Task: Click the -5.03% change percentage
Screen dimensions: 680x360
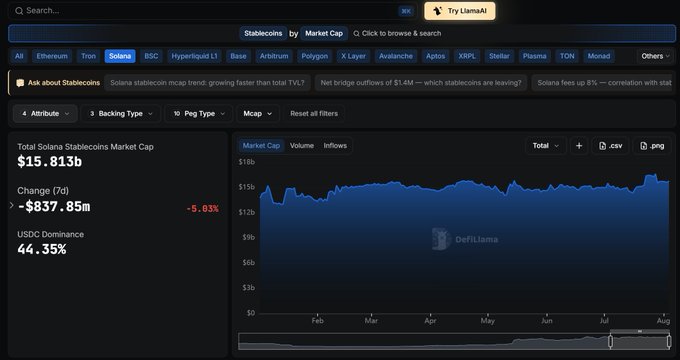Action: pos(202,209)
